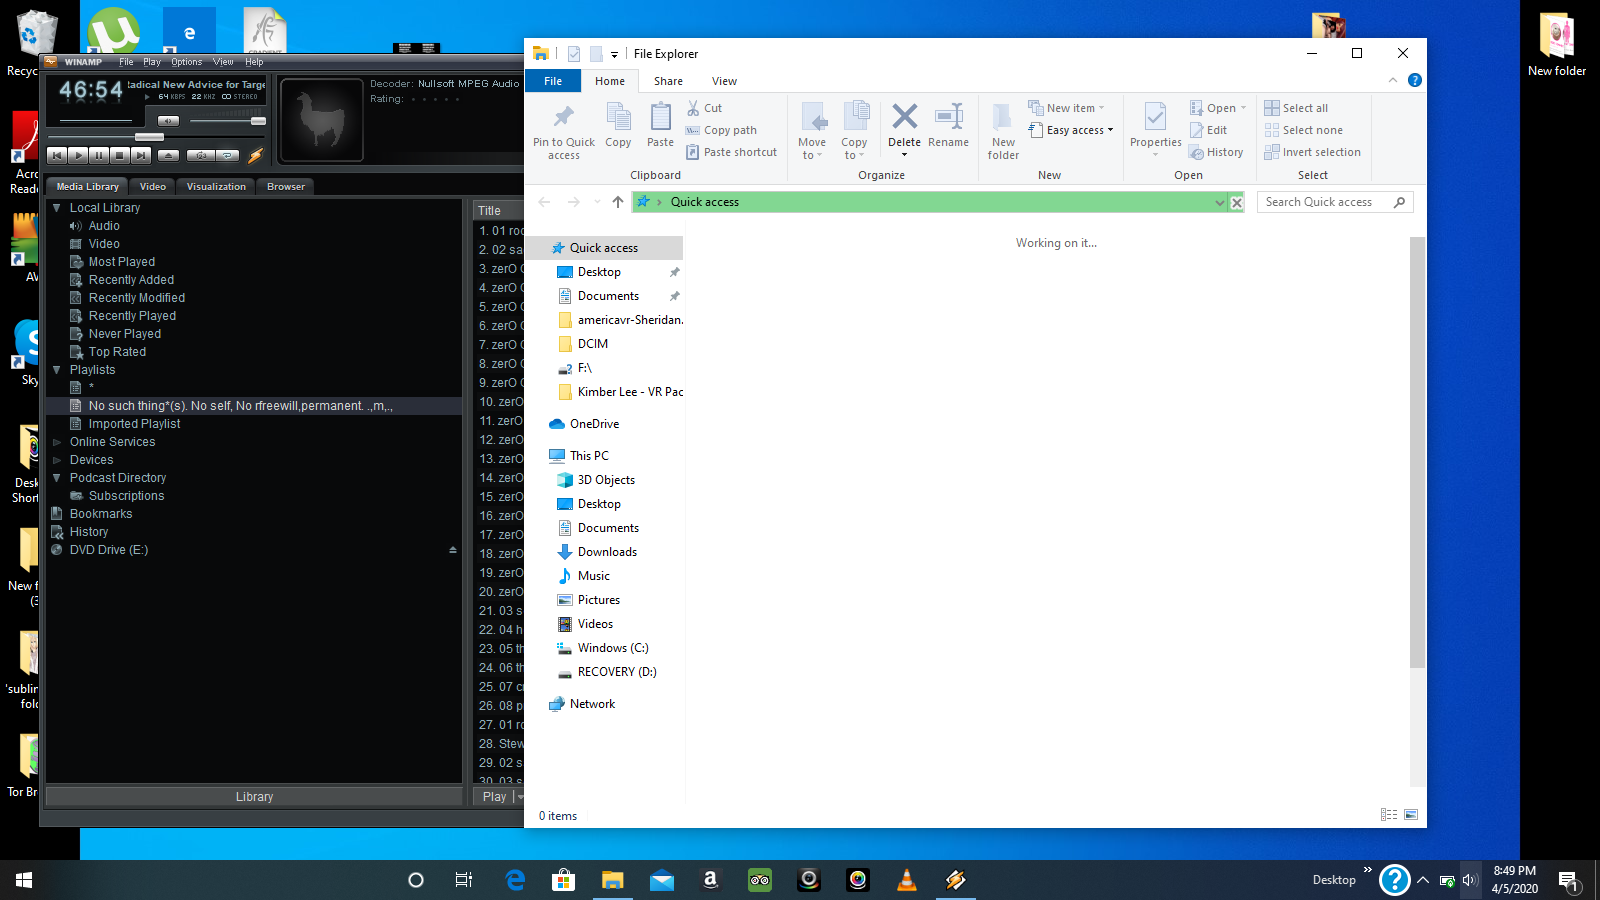Screen dimensions: 1600x900
Task: Click the Winamp seek bar handle
Action: [x=149, y=137]
